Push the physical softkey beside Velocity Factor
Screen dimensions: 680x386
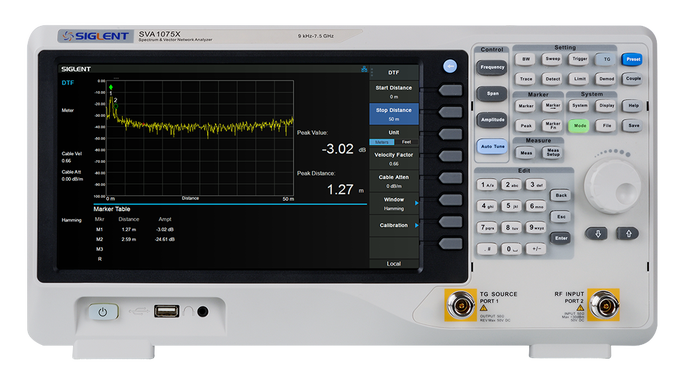coord(451,156)
